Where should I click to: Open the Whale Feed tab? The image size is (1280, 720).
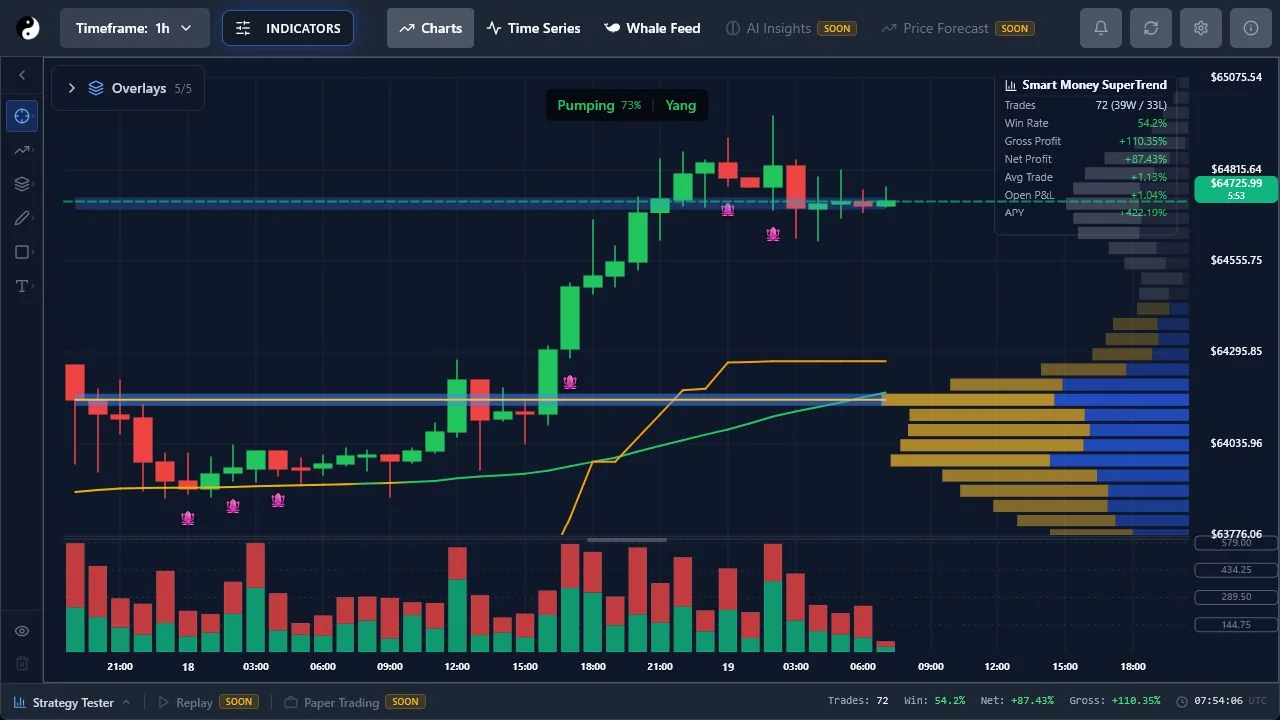[x=652, y=28]
